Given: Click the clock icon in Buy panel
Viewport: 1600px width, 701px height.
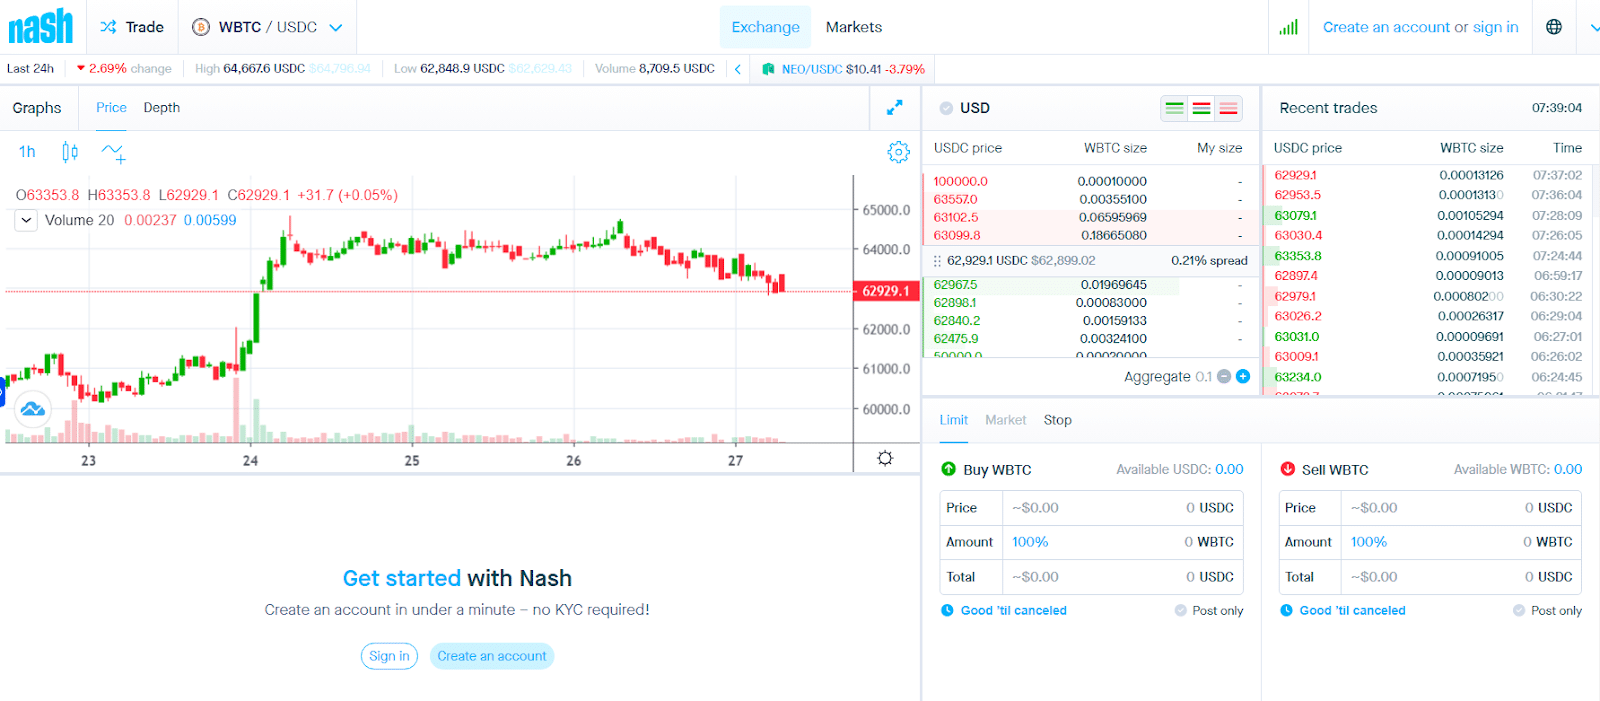Looking at the screenshot, I should 947,610.
